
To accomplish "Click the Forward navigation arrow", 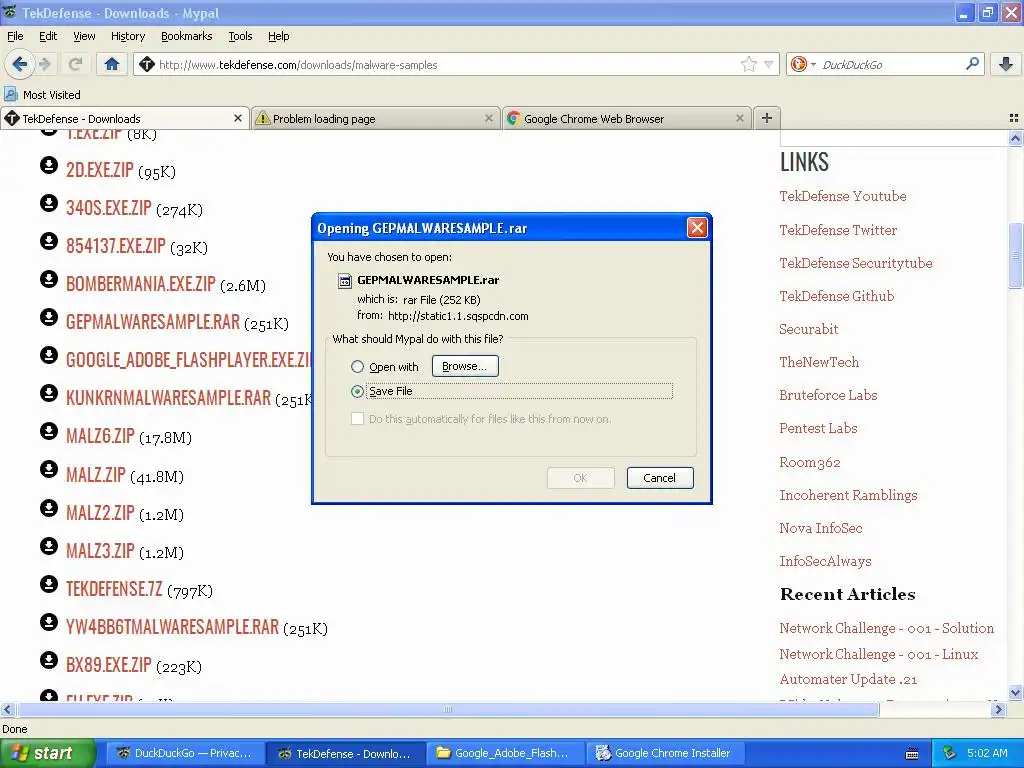I will click(x=45, y=64).
